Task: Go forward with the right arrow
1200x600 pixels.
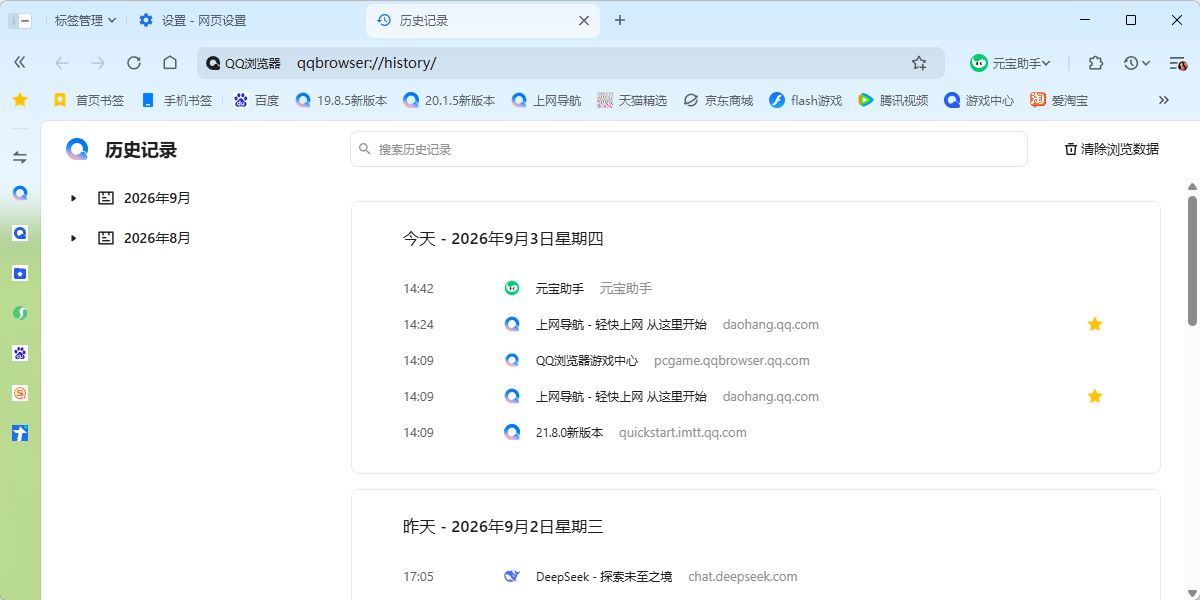Action: [98, 63]
